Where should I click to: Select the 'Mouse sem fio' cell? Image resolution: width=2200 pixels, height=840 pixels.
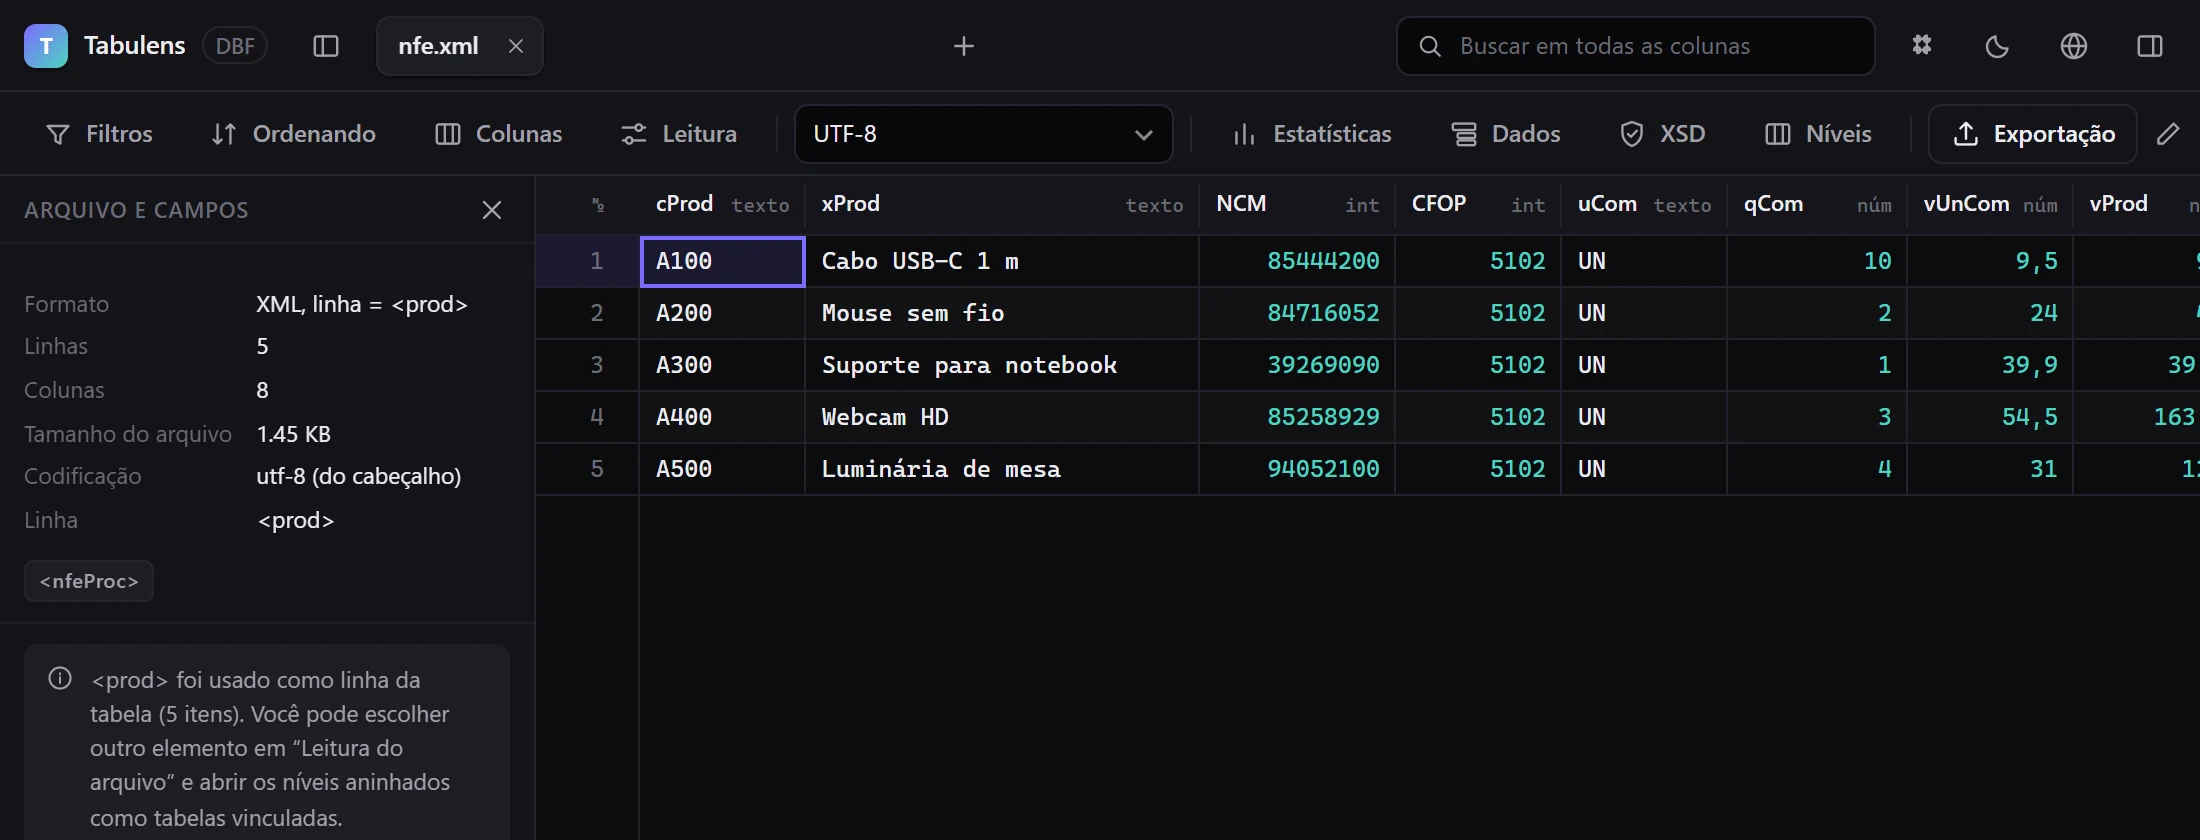1002,314
